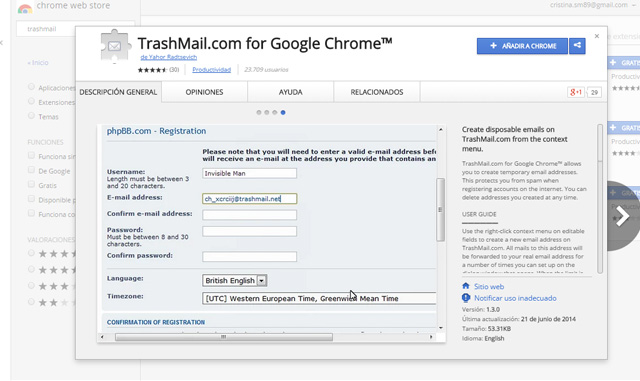Check the De Google checkbox
The width and height of the screenshot is (640, 381).
(31, 169)
